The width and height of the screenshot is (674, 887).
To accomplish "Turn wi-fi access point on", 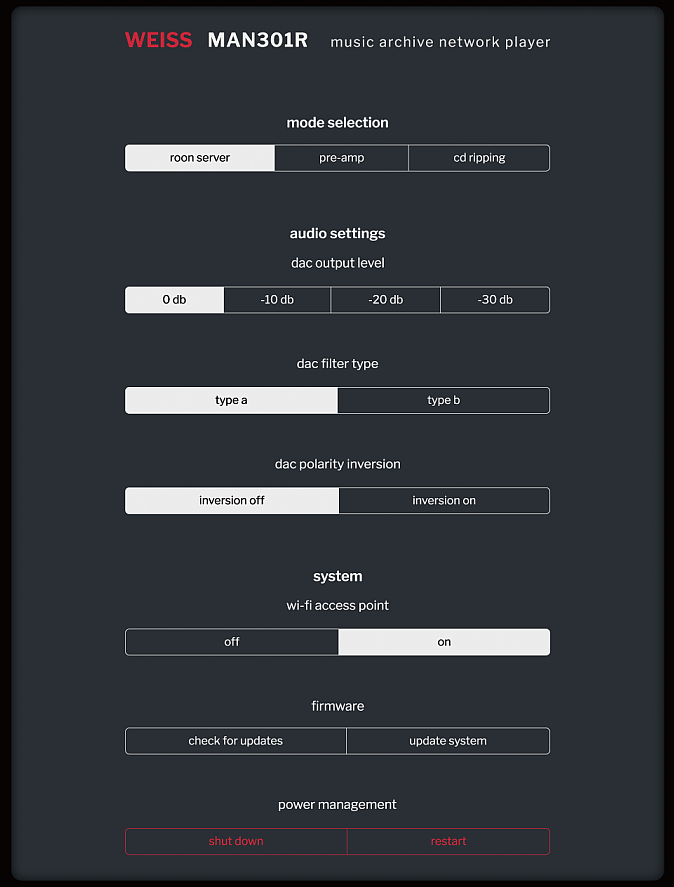I will pyautogui.click(x=444, y=642).
